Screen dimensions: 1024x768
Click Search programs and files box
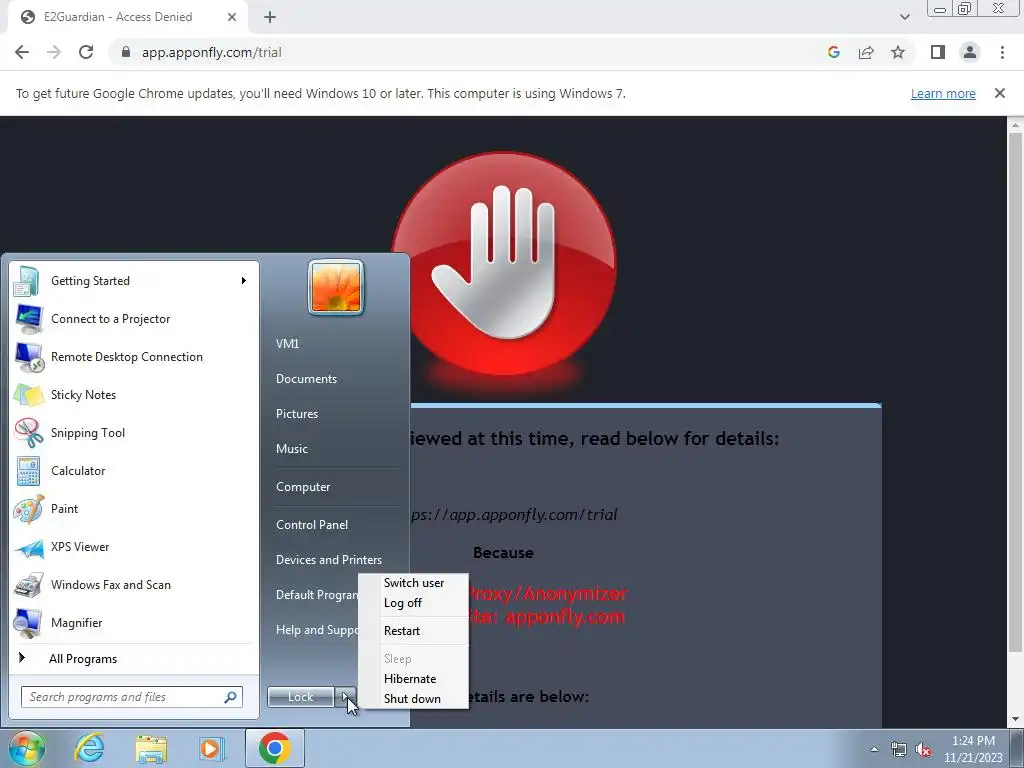tap(131, 697)
